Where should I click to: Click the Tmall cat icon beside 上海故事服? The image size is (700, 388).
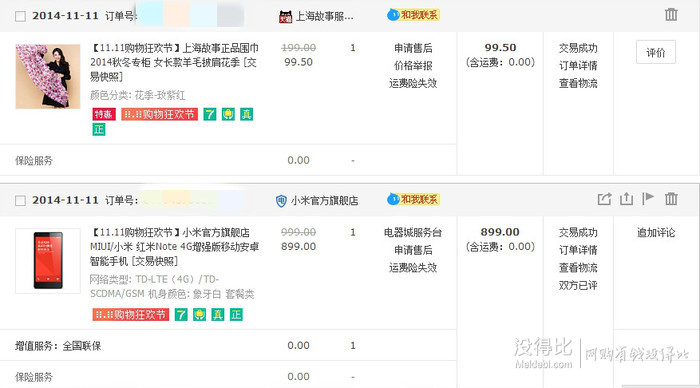[x=285, y=17]
